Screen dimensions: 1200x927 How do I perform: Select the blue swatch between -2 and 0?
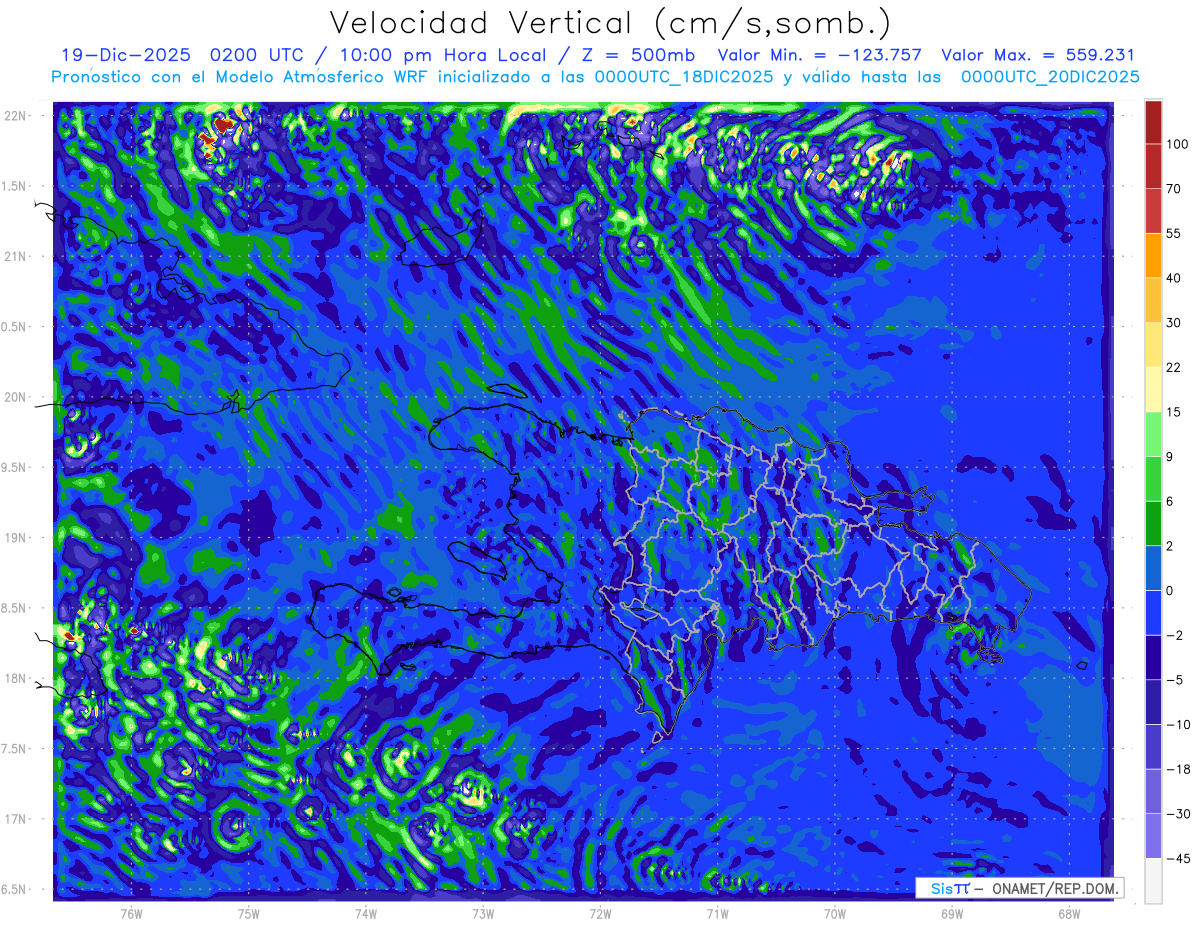tap(1153, 612)
